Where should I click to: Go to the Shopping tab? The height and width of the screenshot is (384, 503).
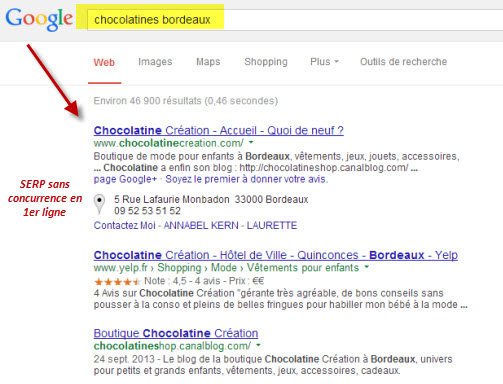coord(266,62)
